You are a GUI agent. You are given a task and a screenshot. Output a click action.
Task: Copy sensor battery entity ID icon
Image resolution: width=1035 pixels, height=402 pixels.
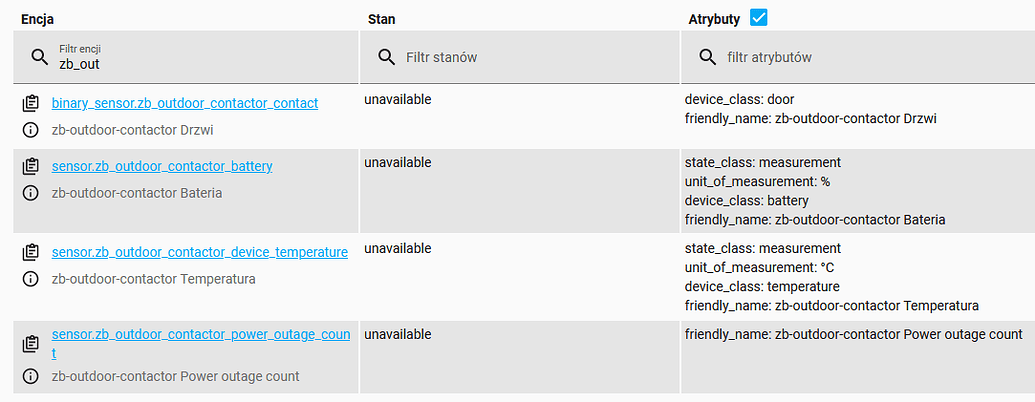point(30,167)
